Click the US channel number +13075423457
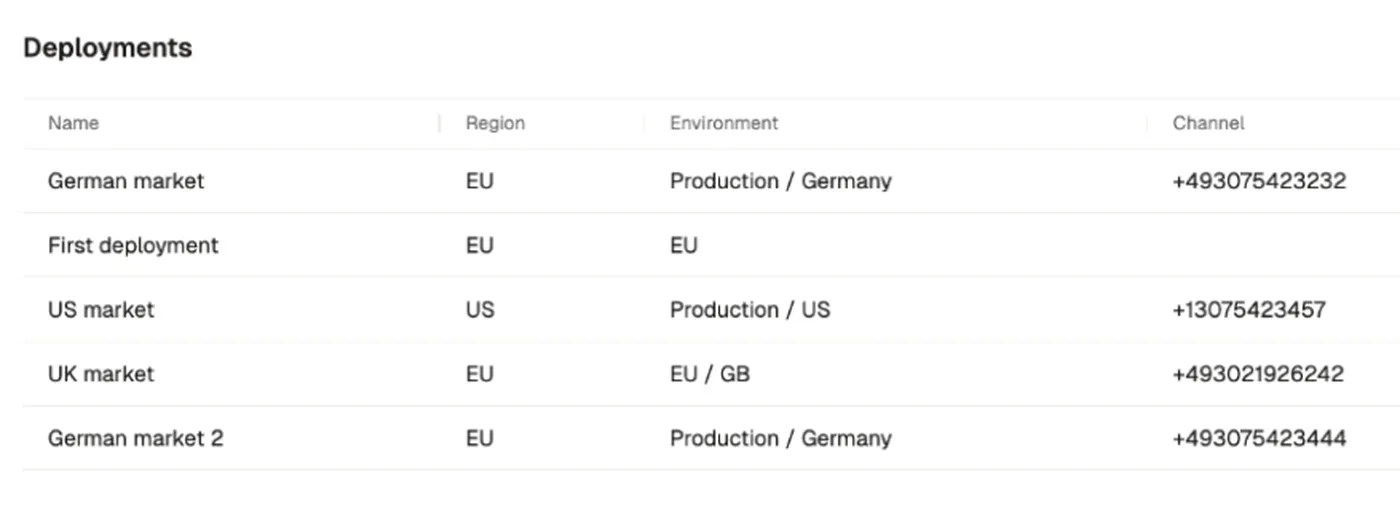Screen dimensions: 1400x520 point(1249,310)
